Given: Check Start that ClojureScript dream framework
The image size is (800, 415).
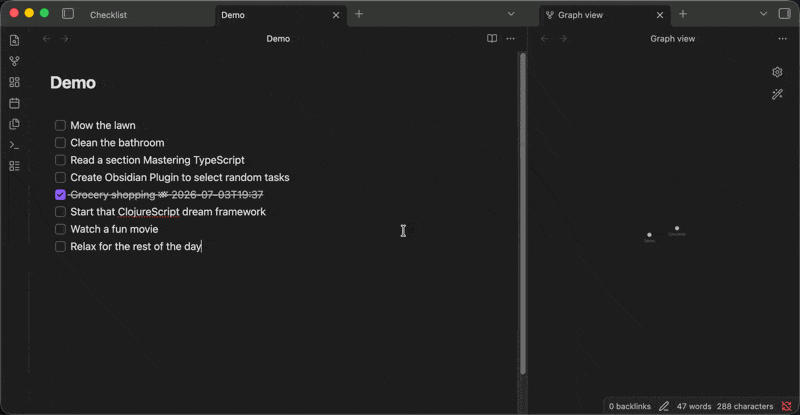Looking at the screenshot, I should point(60,212).
